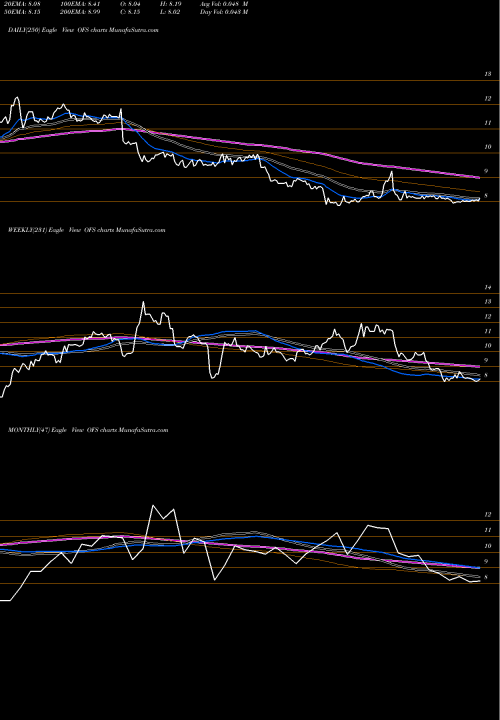Click the 8 price label on weekly chart
500x720 pixels.
click(486, 376)
